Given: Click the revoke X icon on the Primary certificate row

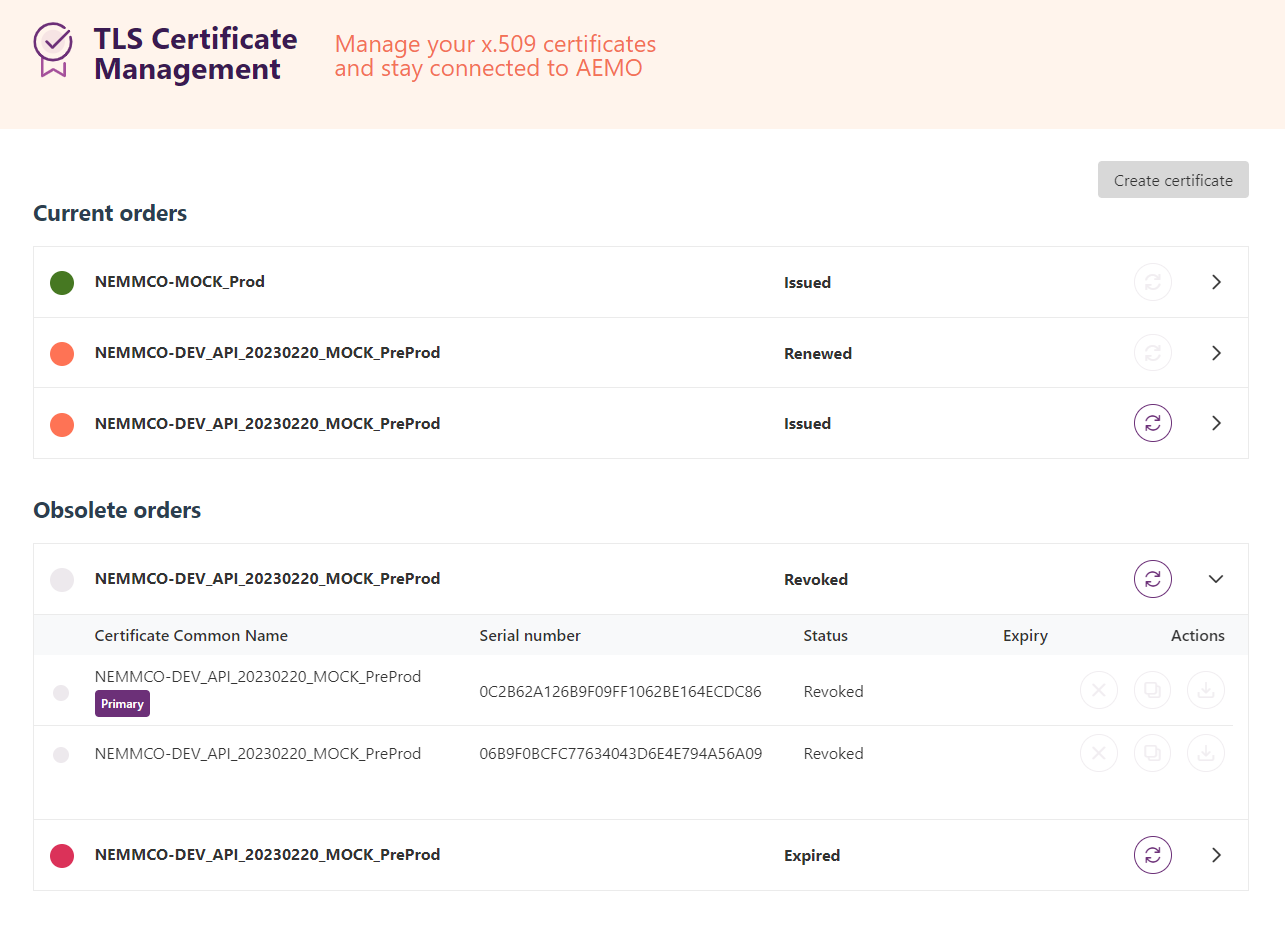Looking at the screenshot, I should 1099,690.
